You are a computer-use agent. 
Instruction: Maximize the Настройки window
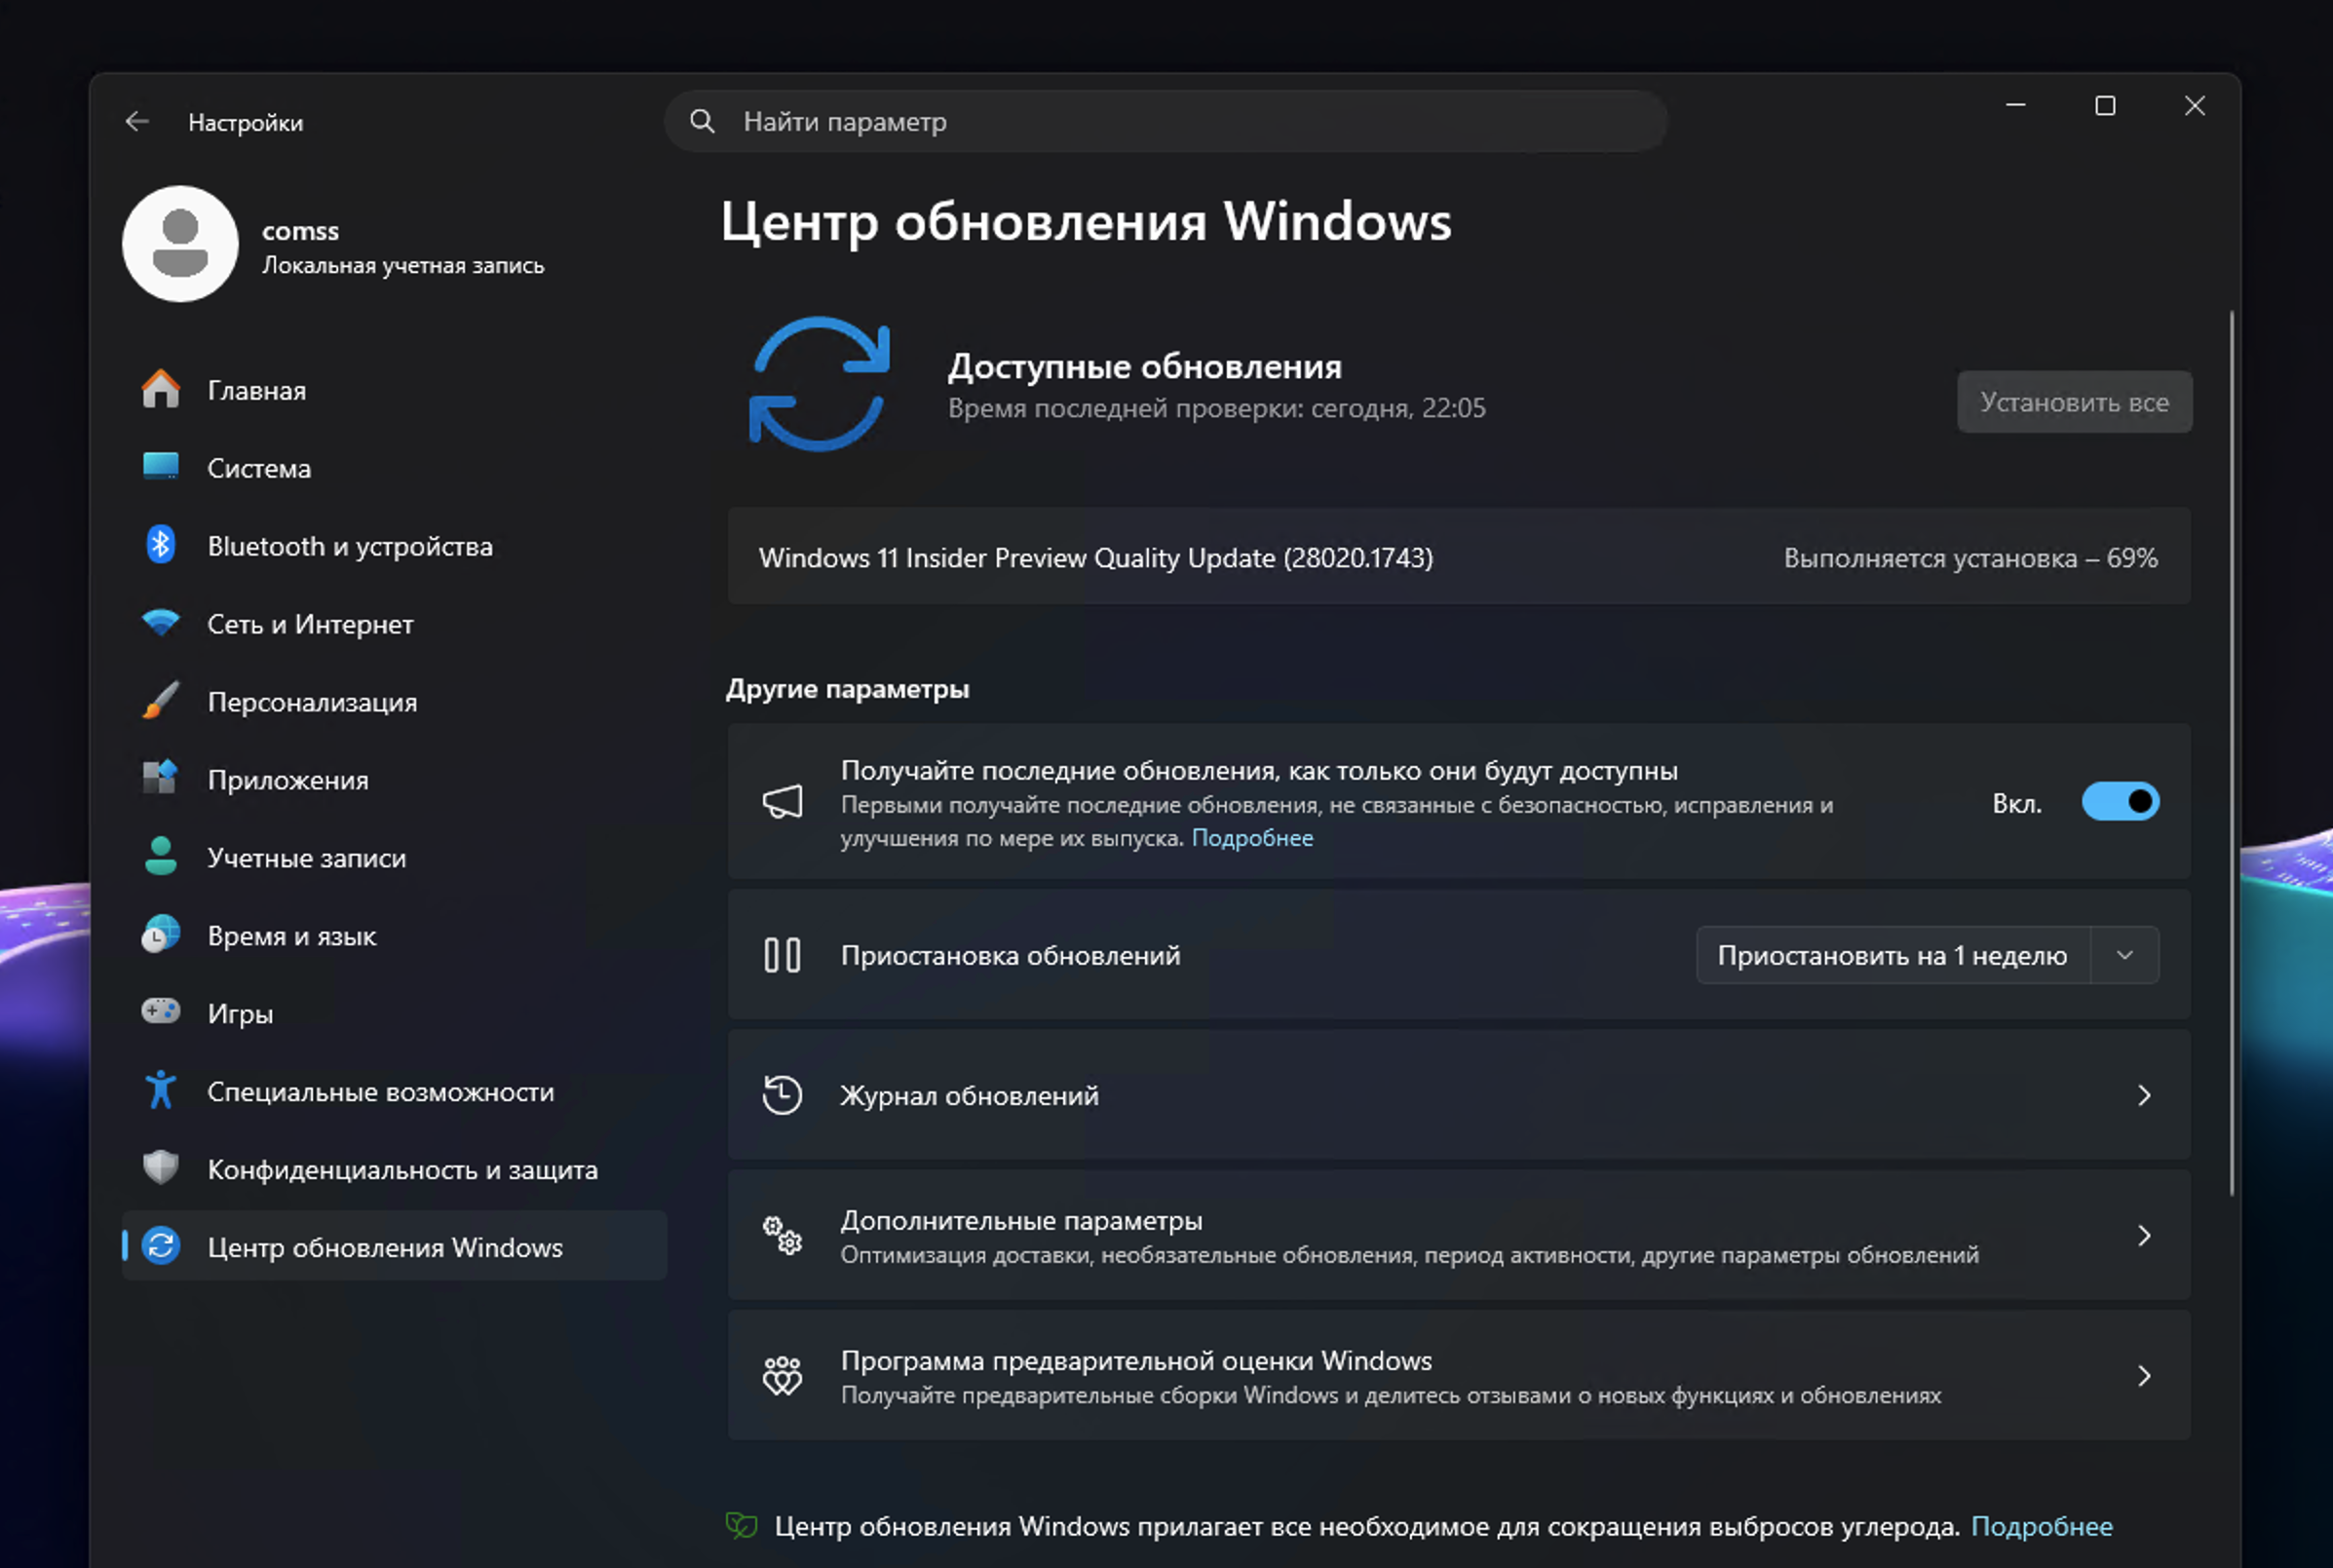[2105, 105]
